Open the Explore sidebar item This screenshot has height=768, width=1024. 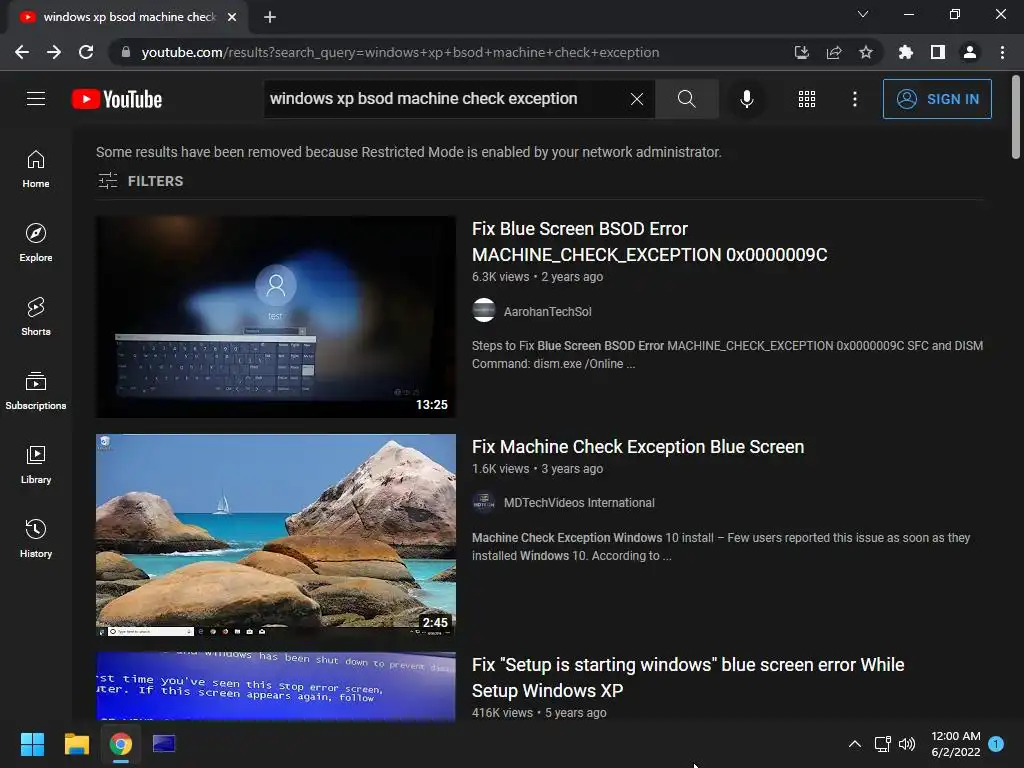click(x=36, y=243)
